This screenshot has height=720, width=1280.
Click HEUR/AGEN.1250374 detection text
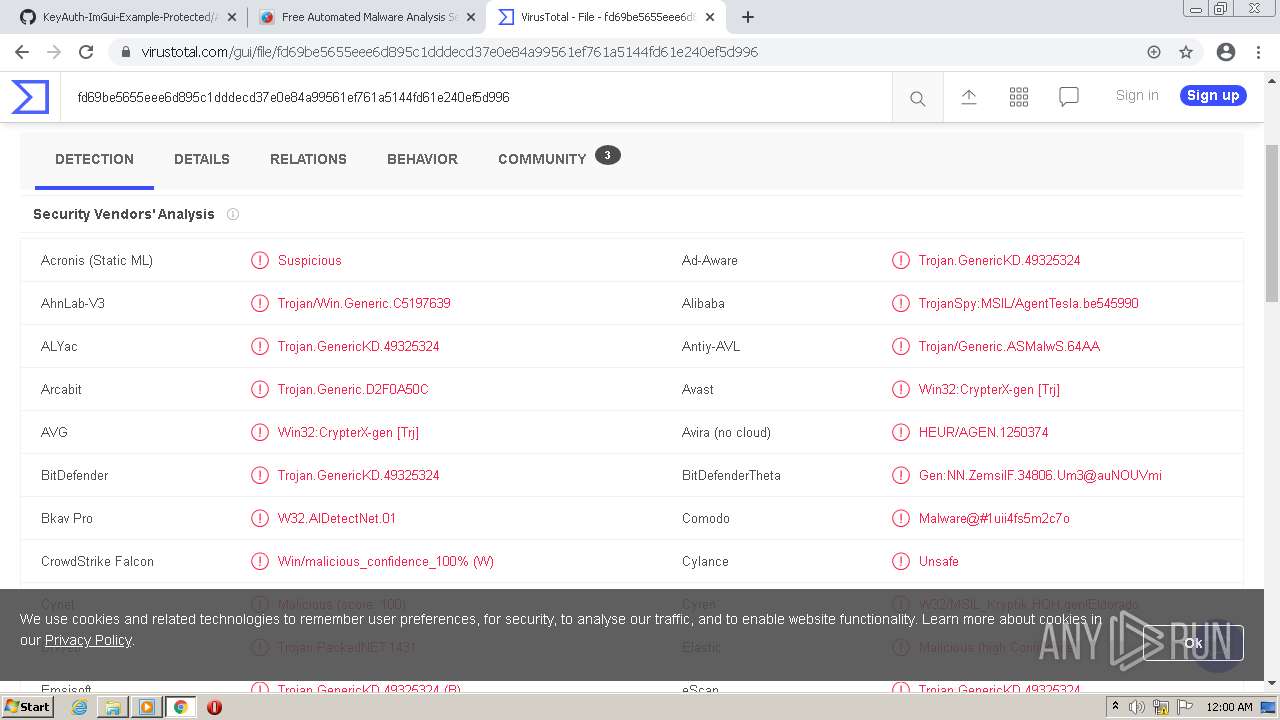[x=983, y=432]
